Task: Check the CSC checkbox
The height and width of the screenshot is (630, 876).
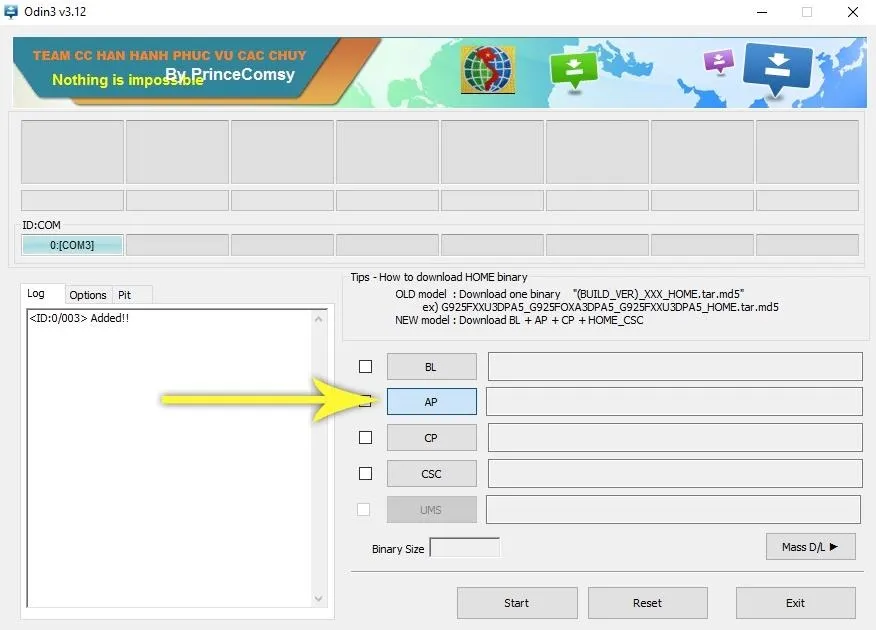Action: coord(365,474)
